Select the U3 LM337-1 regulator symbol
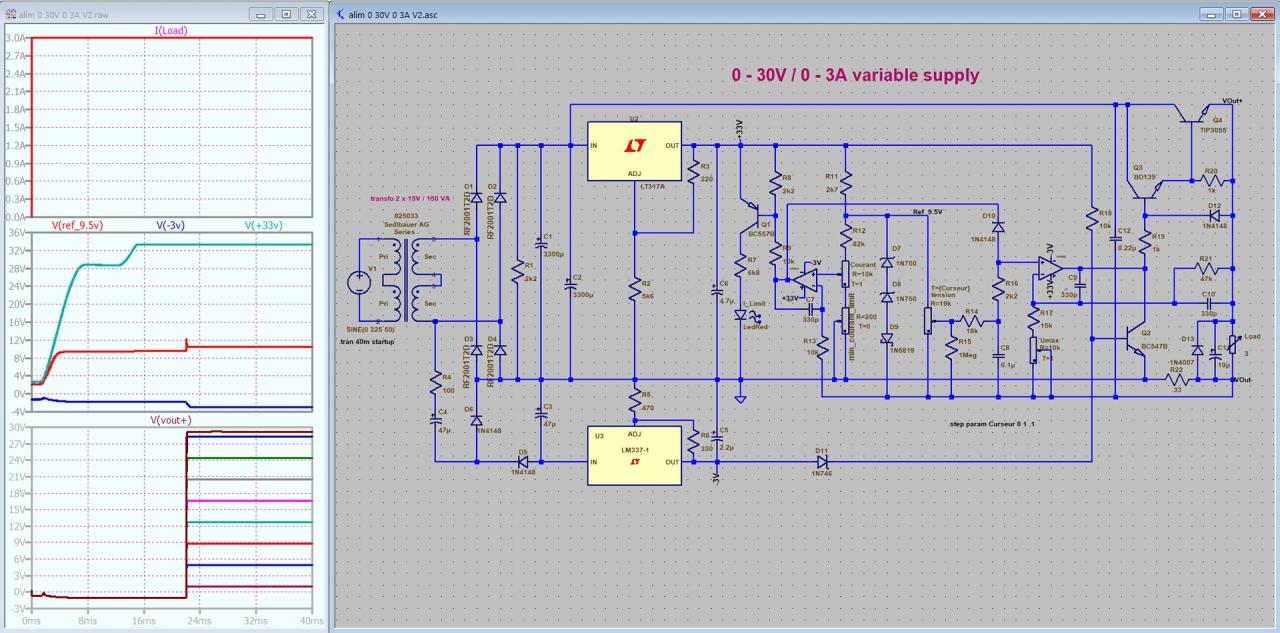 pos(634,456)
